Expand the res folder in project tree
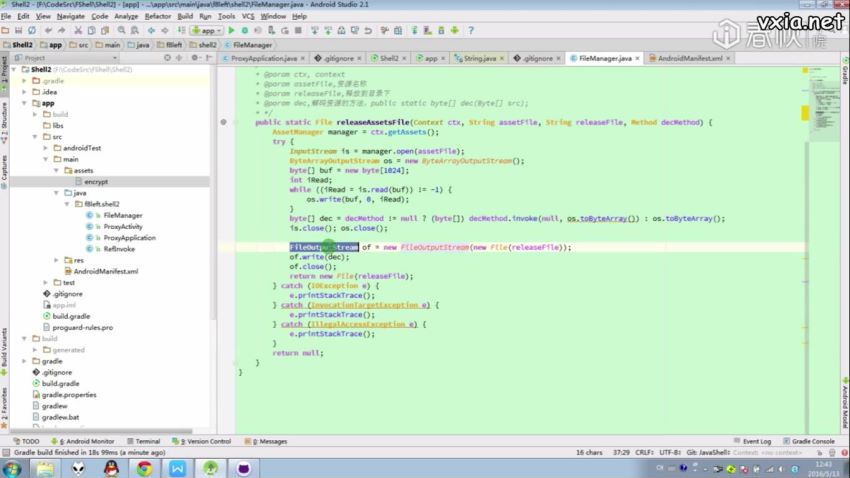The image size is (850, 478). pos(58,260)
